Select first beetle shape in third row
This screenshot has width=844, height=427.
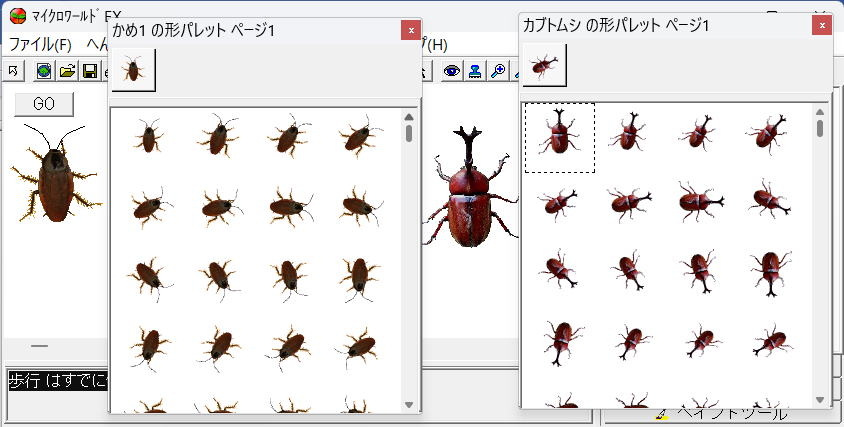[x=559, y=268]
